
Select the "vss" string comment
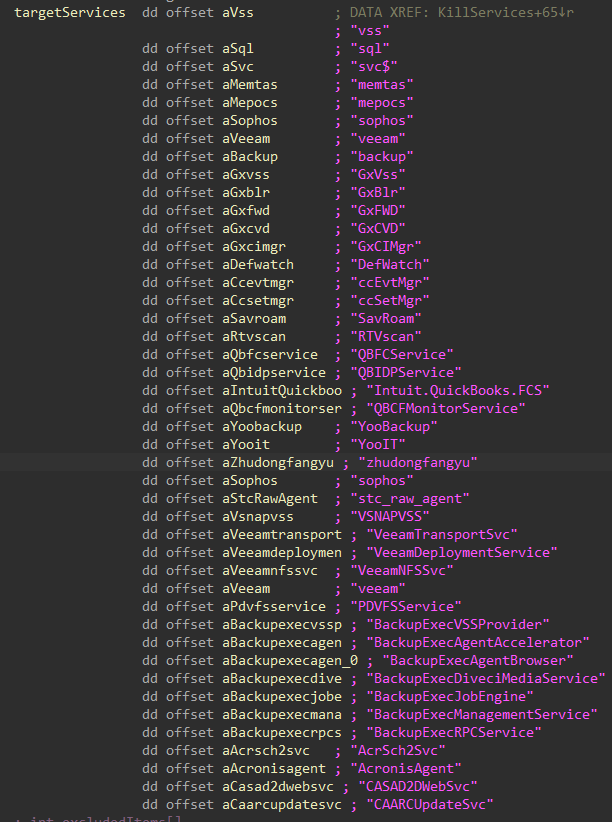click(x=370, y=31)
